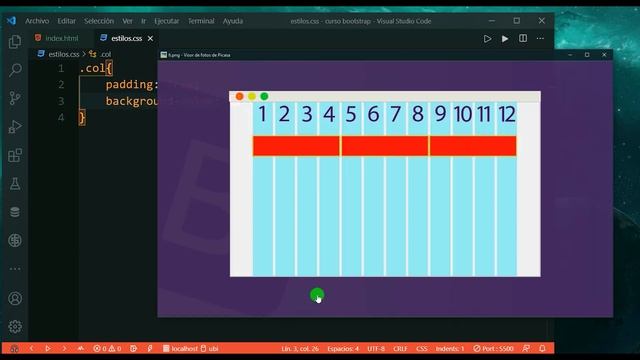Click the feedback icon in status bar

[526, 349]
